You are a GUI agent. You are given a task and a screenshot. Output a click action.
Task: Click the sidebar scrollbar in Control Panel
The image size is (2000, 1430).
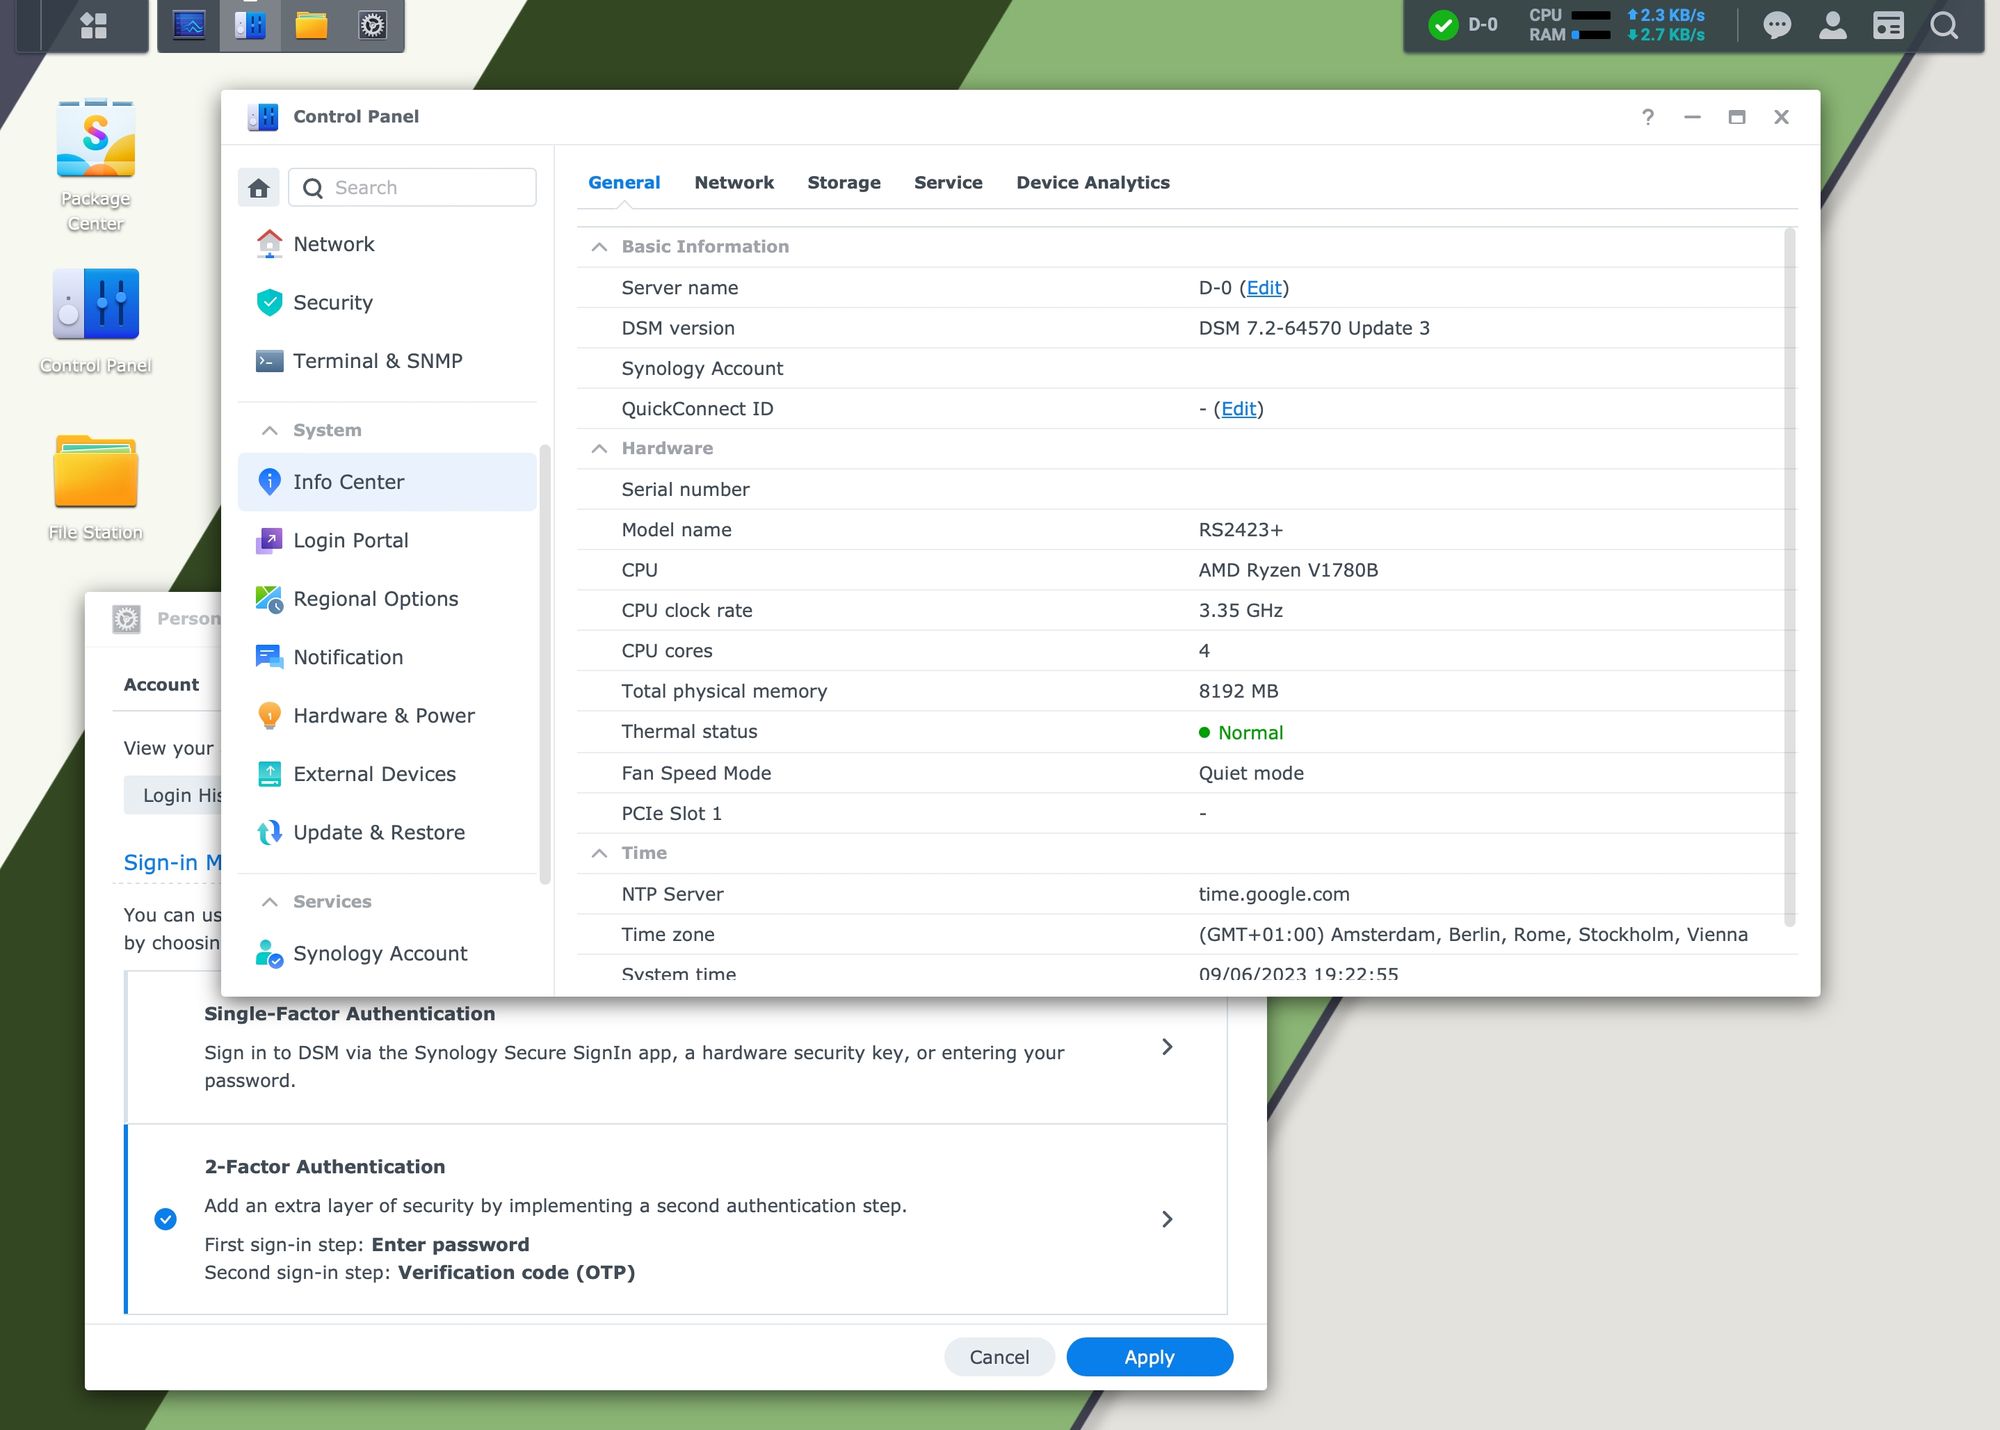point(544,664)
